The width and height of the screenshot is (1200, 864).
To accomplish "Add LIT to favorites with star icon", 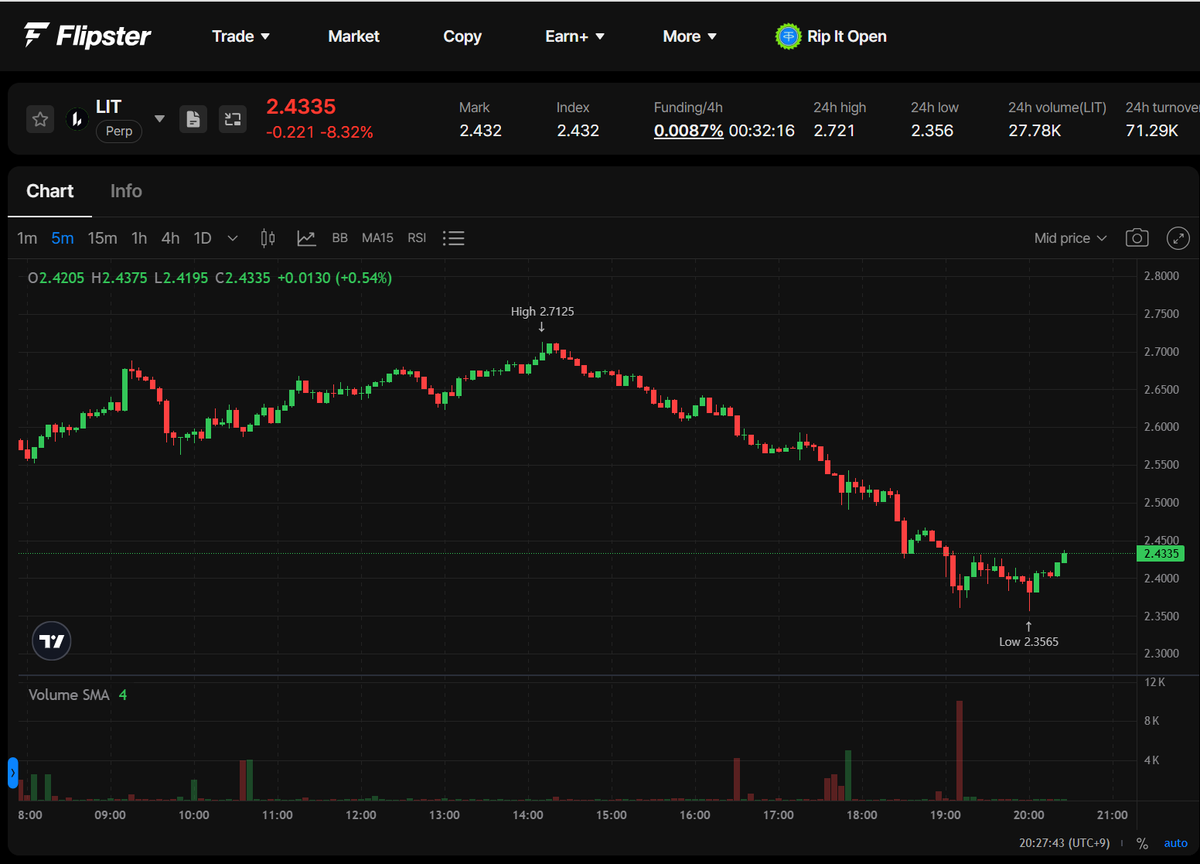I will coord(40,120).
